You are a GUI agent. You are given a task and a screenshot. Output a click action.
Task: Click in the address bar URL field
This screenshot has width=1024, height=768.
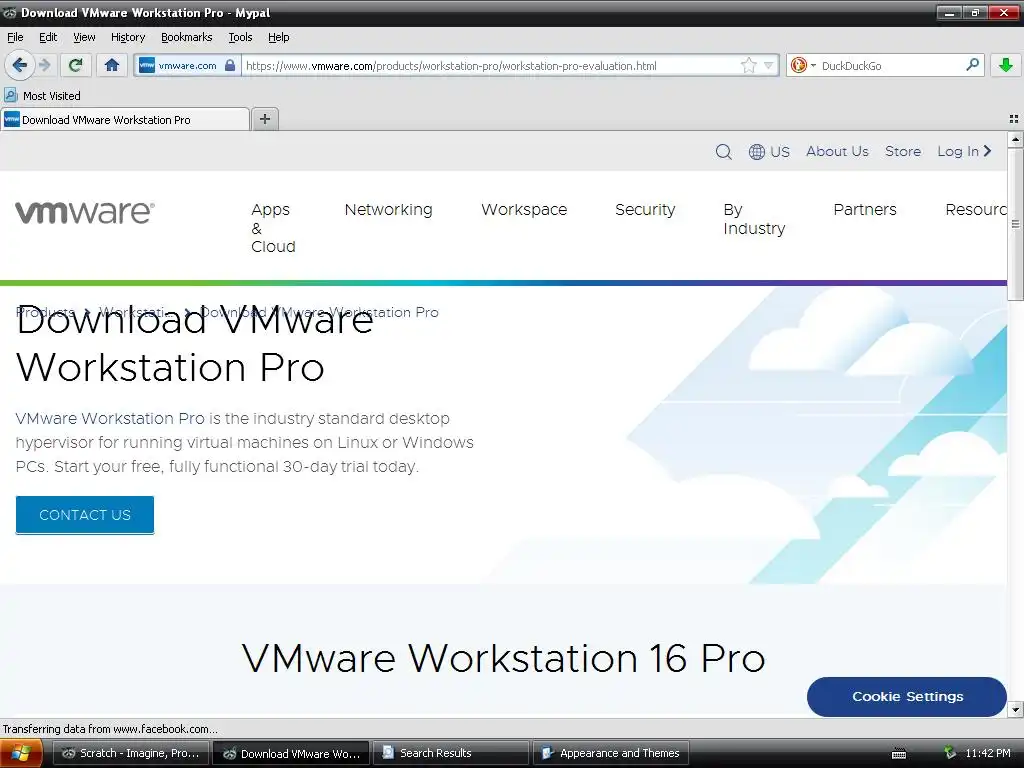pos(490,65)
